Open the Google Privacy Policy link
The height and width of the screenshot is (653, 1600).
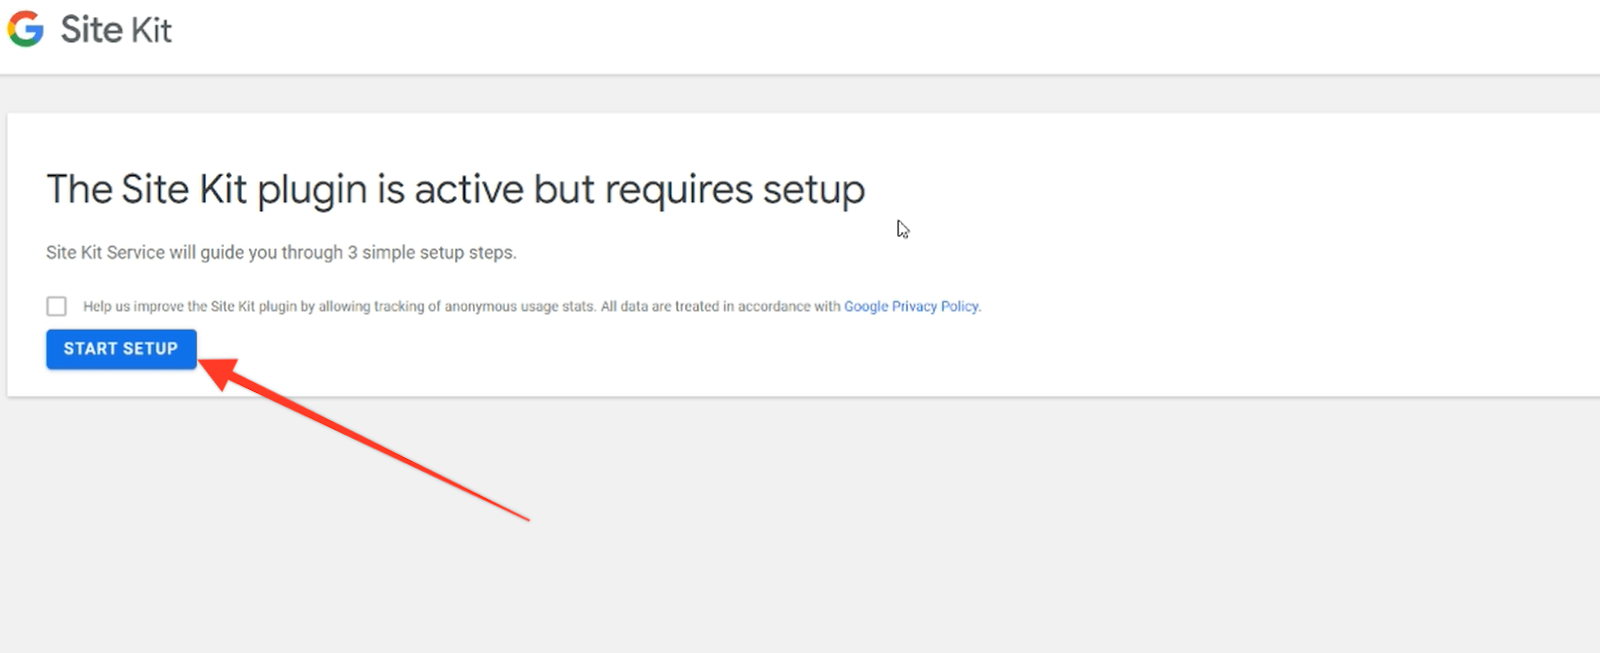[911, 306]
